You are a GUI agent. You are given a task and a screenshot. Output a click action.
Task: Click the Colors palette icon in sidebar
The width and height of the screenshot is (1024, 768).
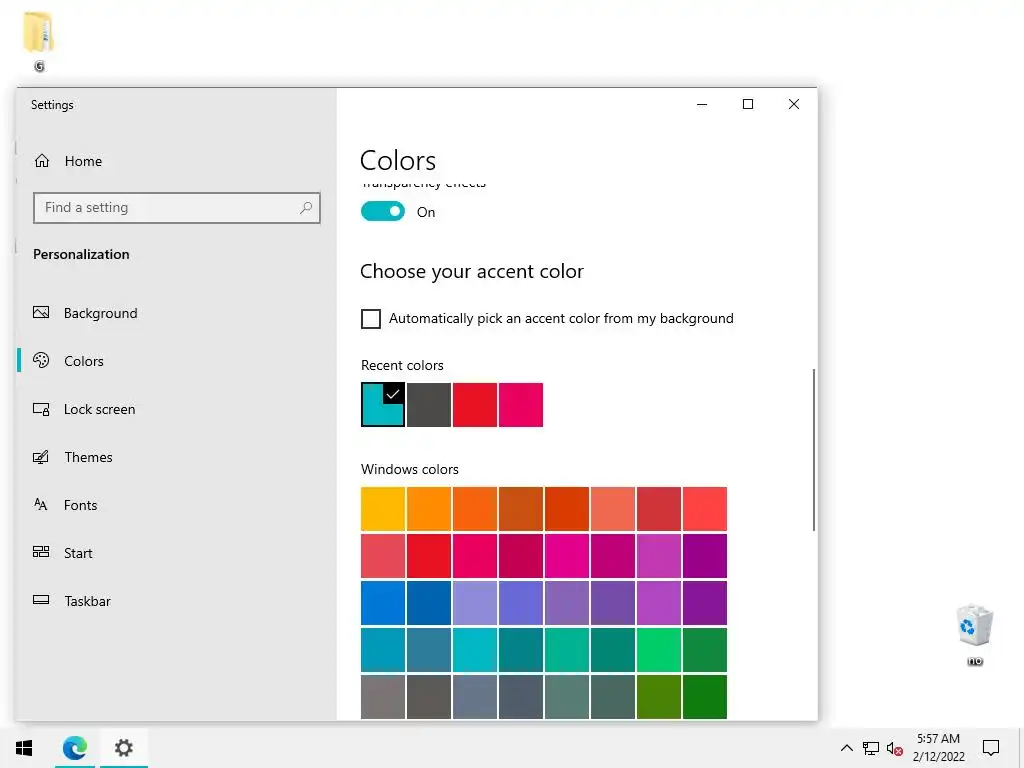pyautogui.click(x=41, y=360)
